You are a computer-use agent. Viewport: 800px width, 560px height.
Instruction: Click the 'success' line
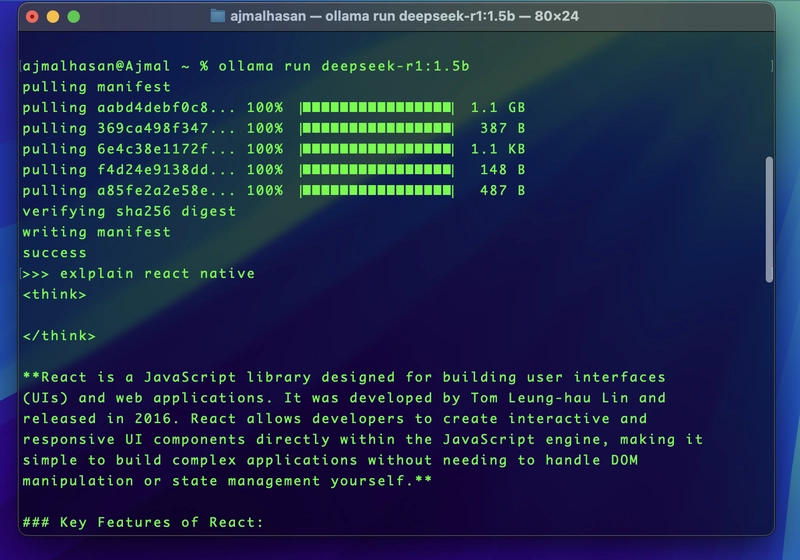coord(55,253)
